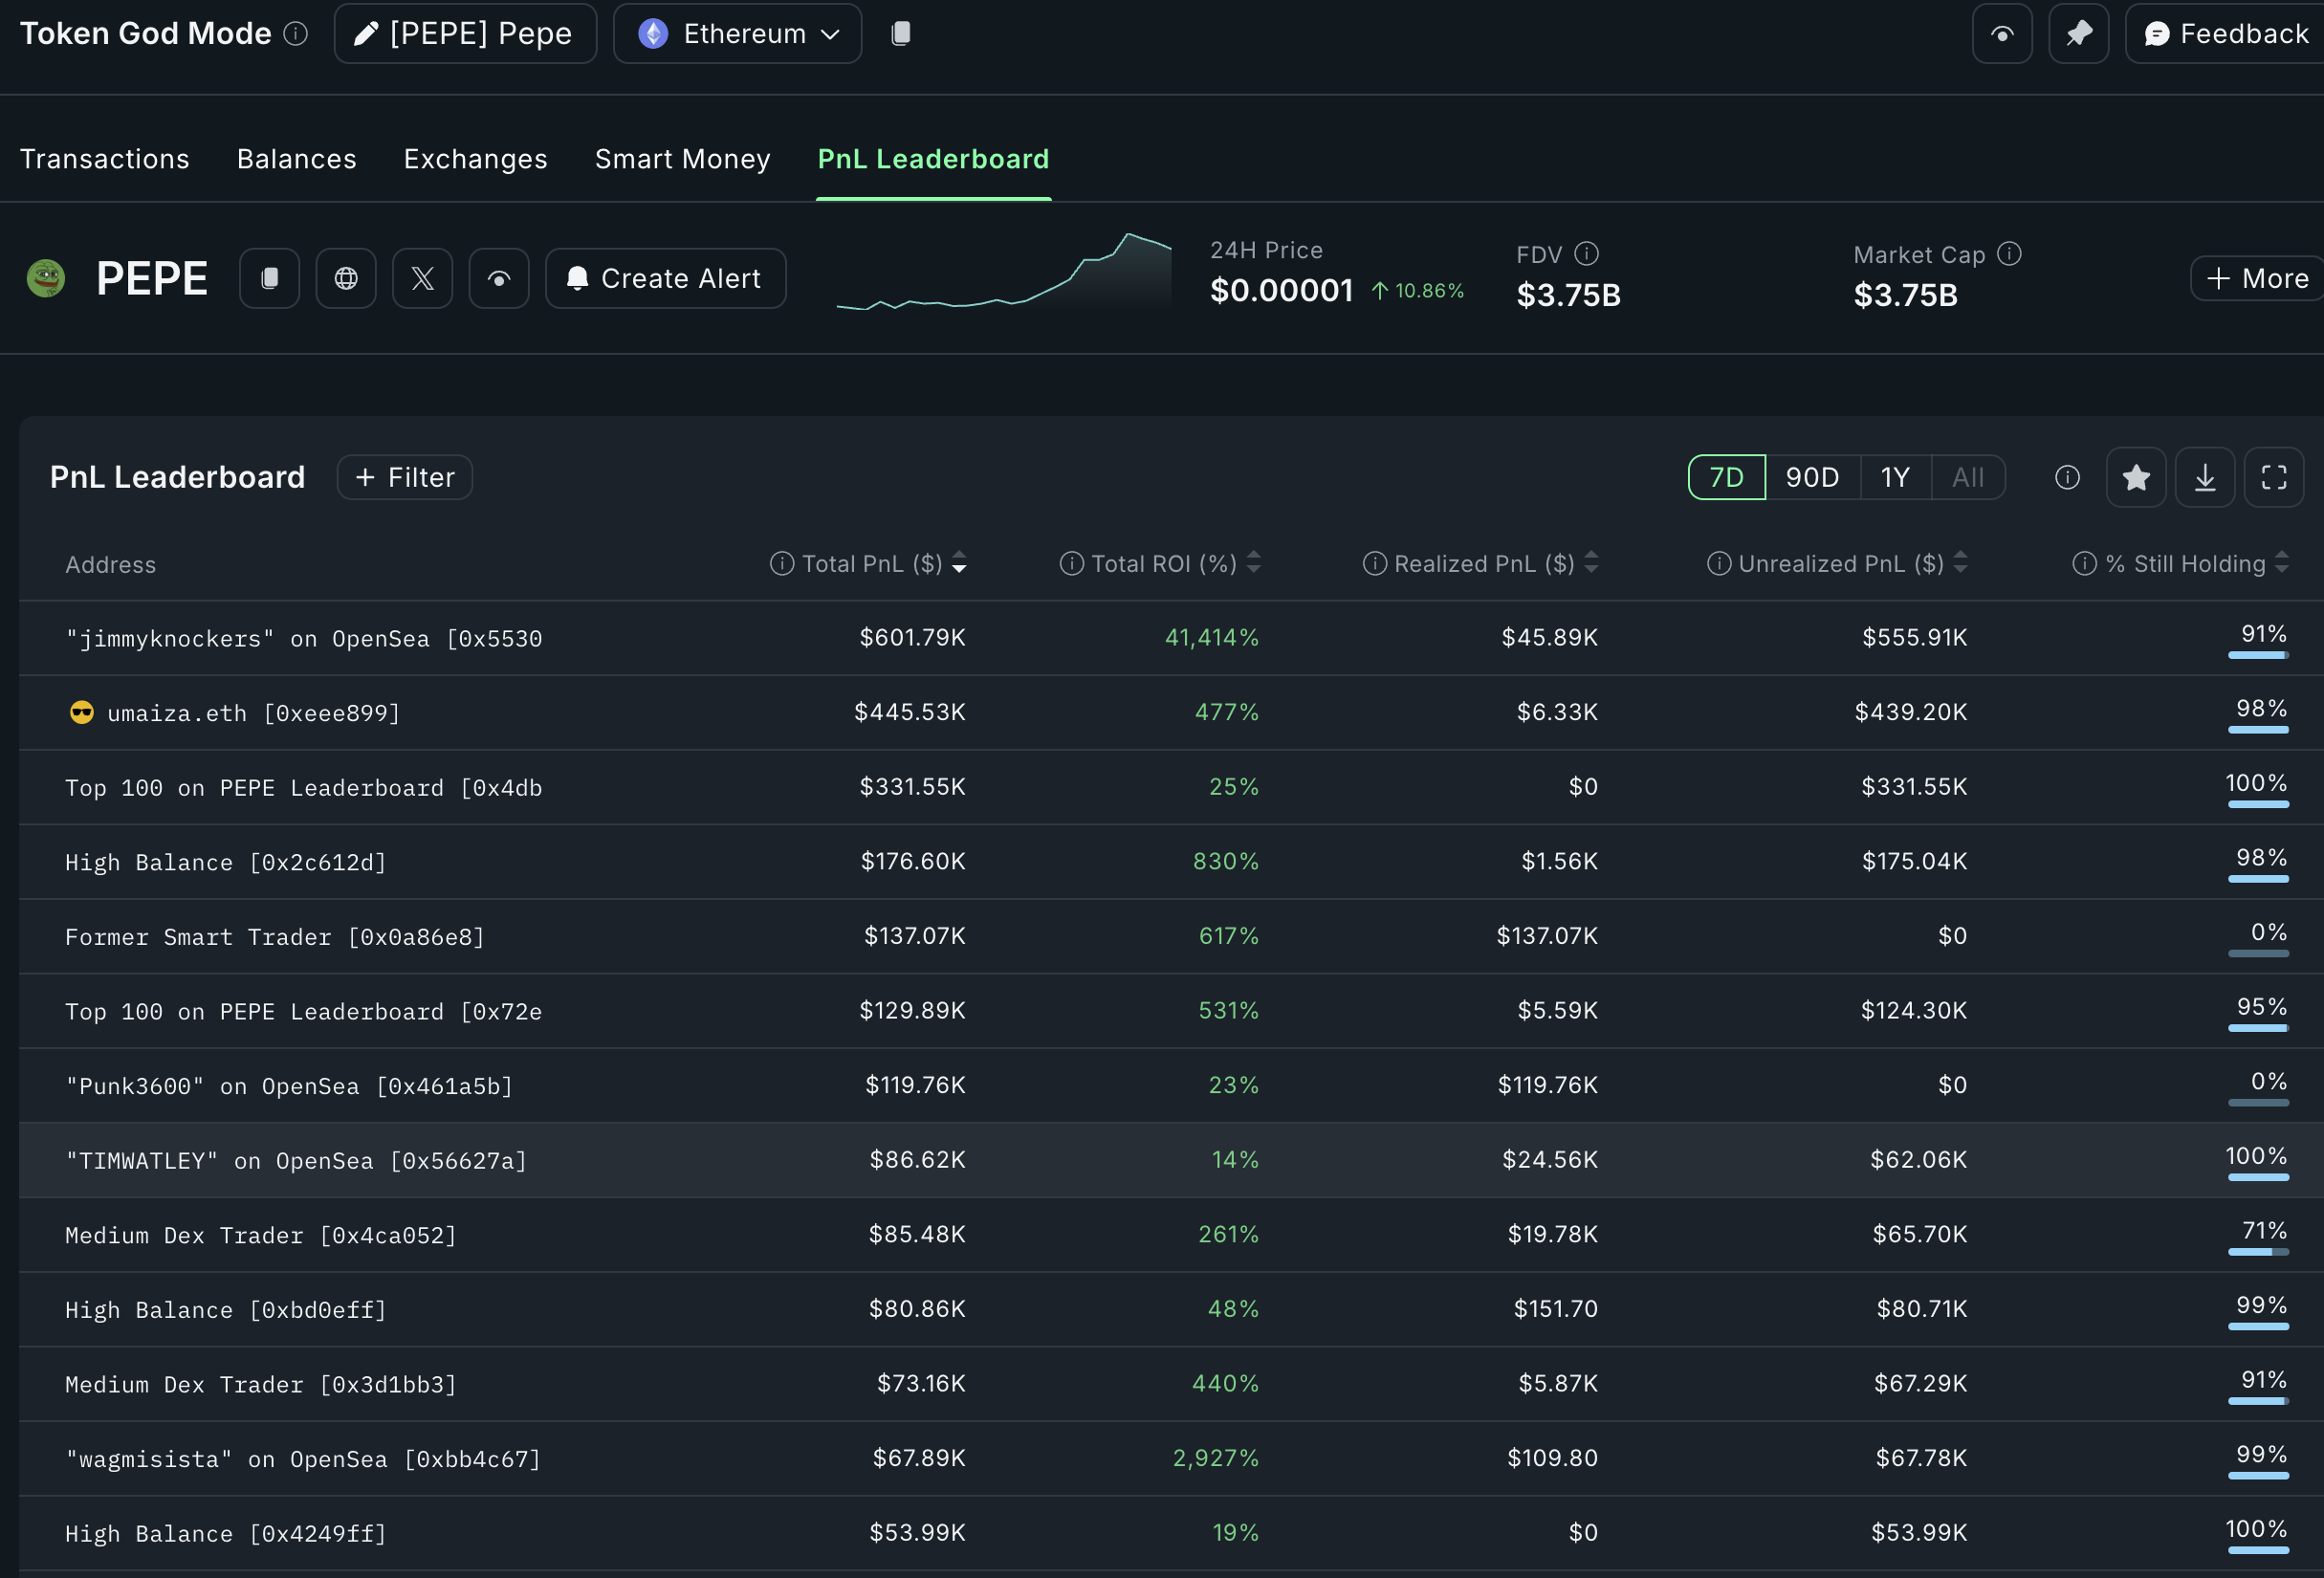Switch to the Smart Money tab
2324x1578 pixels.
(x=682, y=159)
